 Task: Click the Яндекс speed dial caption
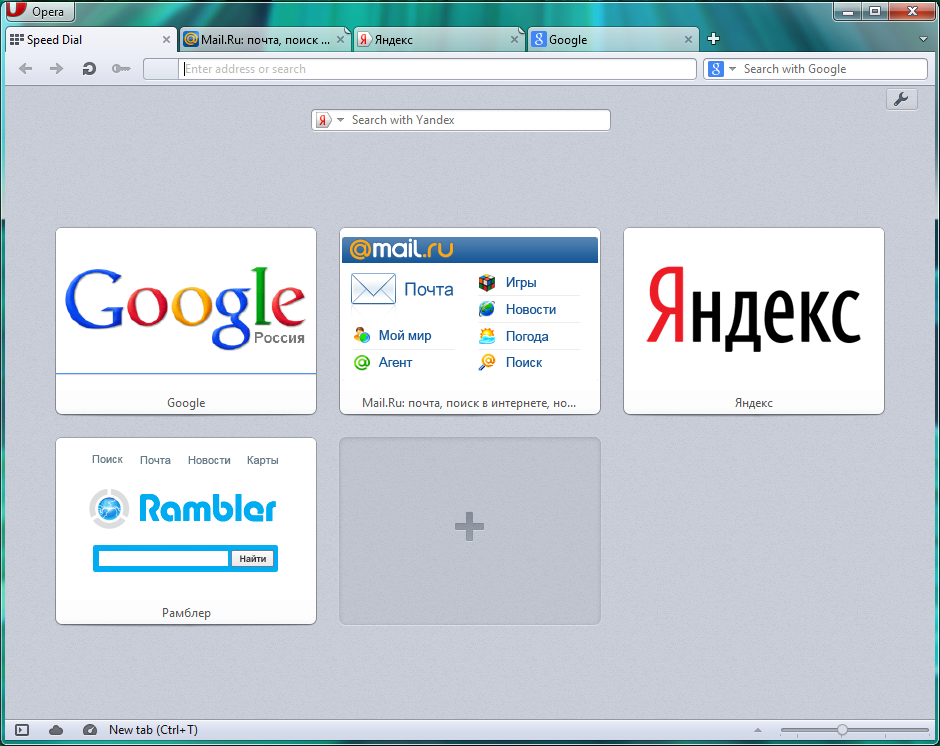754,403
